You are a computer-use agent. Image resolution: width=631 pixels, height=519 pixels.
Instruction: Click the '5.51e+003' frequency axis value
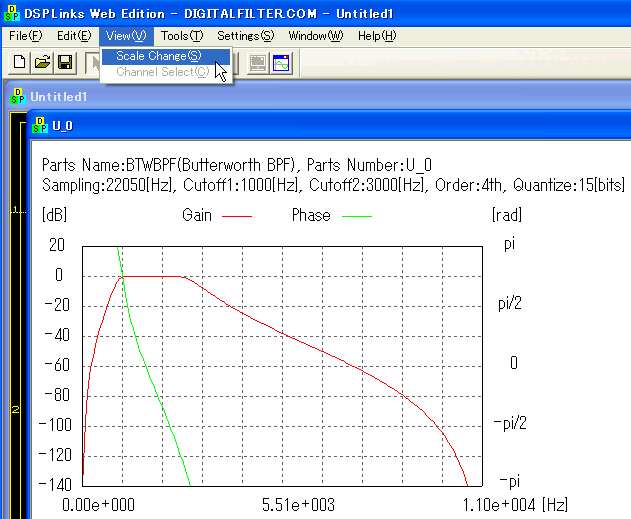tap(298, 505)
